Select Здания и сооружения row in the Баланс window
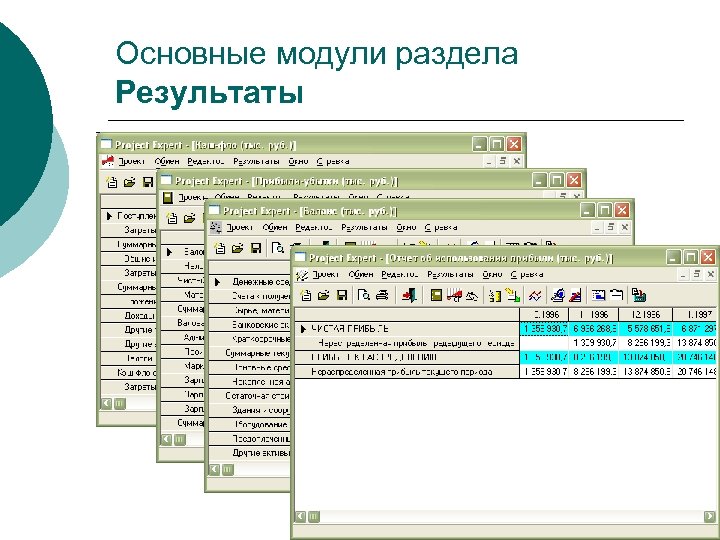This screenshot has width=720, height=540. [250, 410]
